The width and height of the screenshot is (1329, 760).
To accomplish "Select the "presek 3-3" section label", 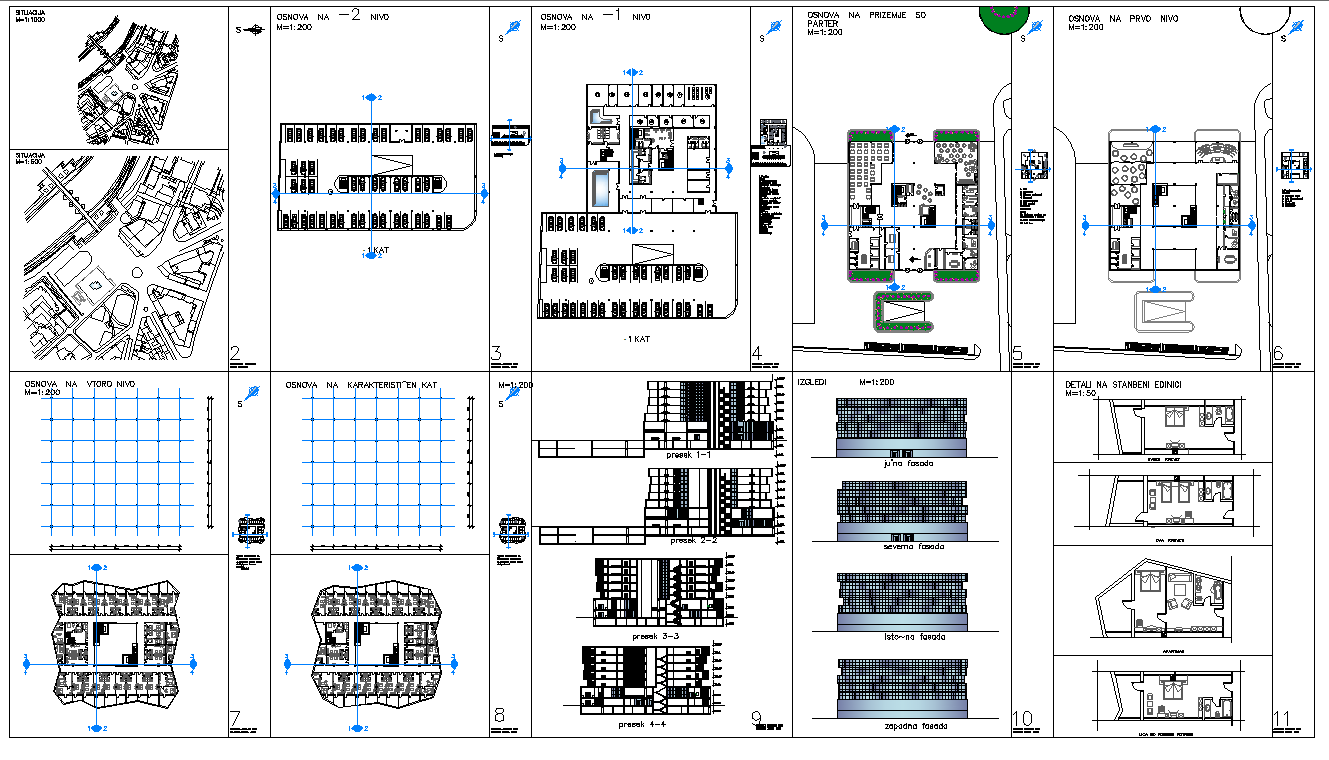I will pyautogui.click(x=656, y=635).
